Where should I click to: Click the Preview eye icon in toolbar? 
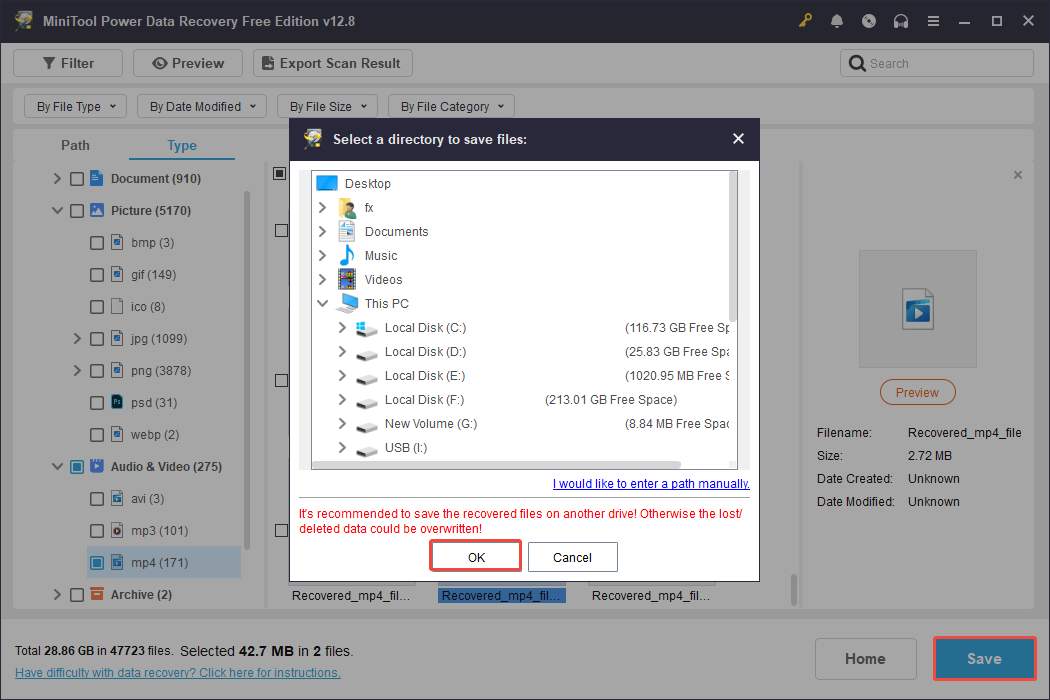click(161, 62)
